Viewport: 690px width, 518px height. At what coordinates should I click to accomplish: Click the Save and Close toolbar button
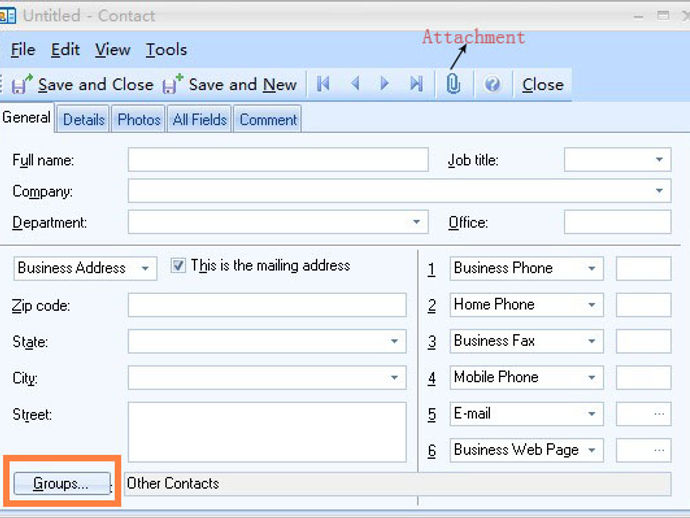point(82,84)
